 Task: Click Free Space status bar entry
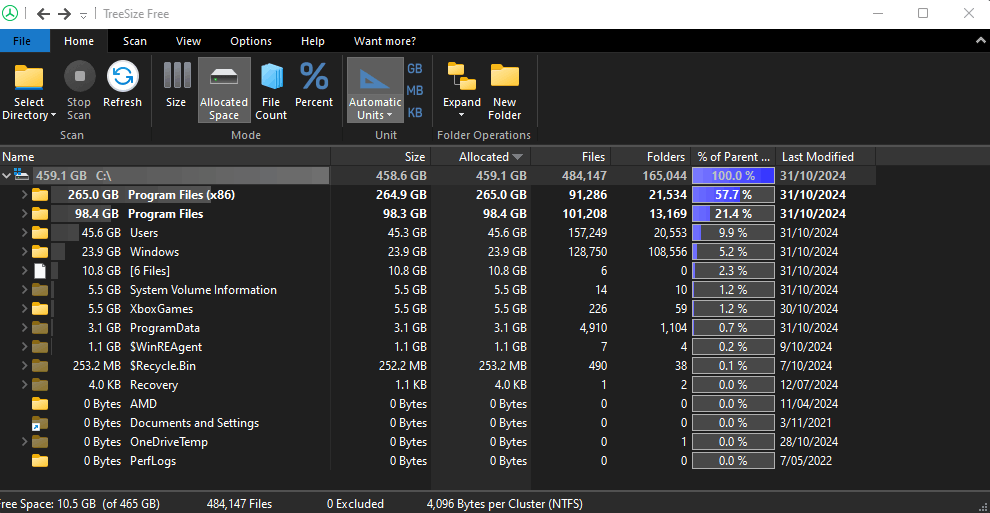[x=80, y=504]
